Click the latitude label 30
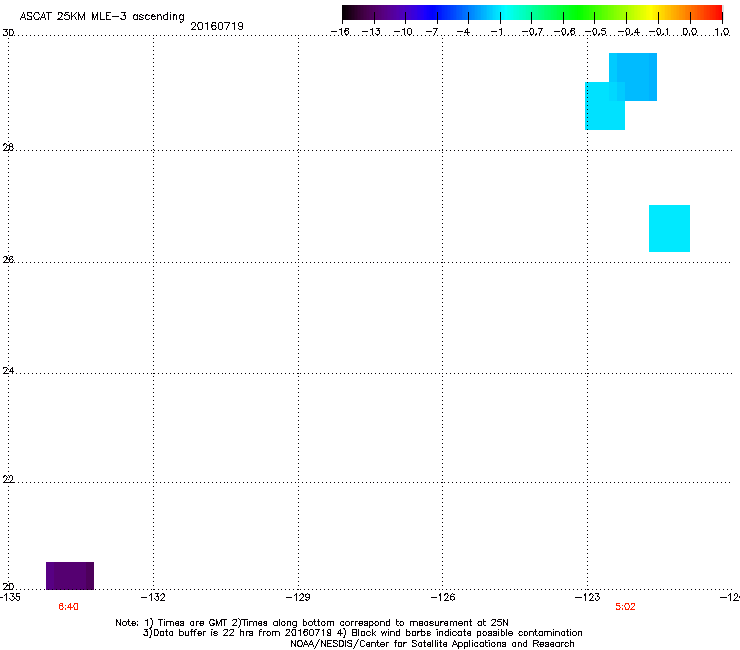The width and height of the screenshot is (740, 650). (x=8, y=33)
